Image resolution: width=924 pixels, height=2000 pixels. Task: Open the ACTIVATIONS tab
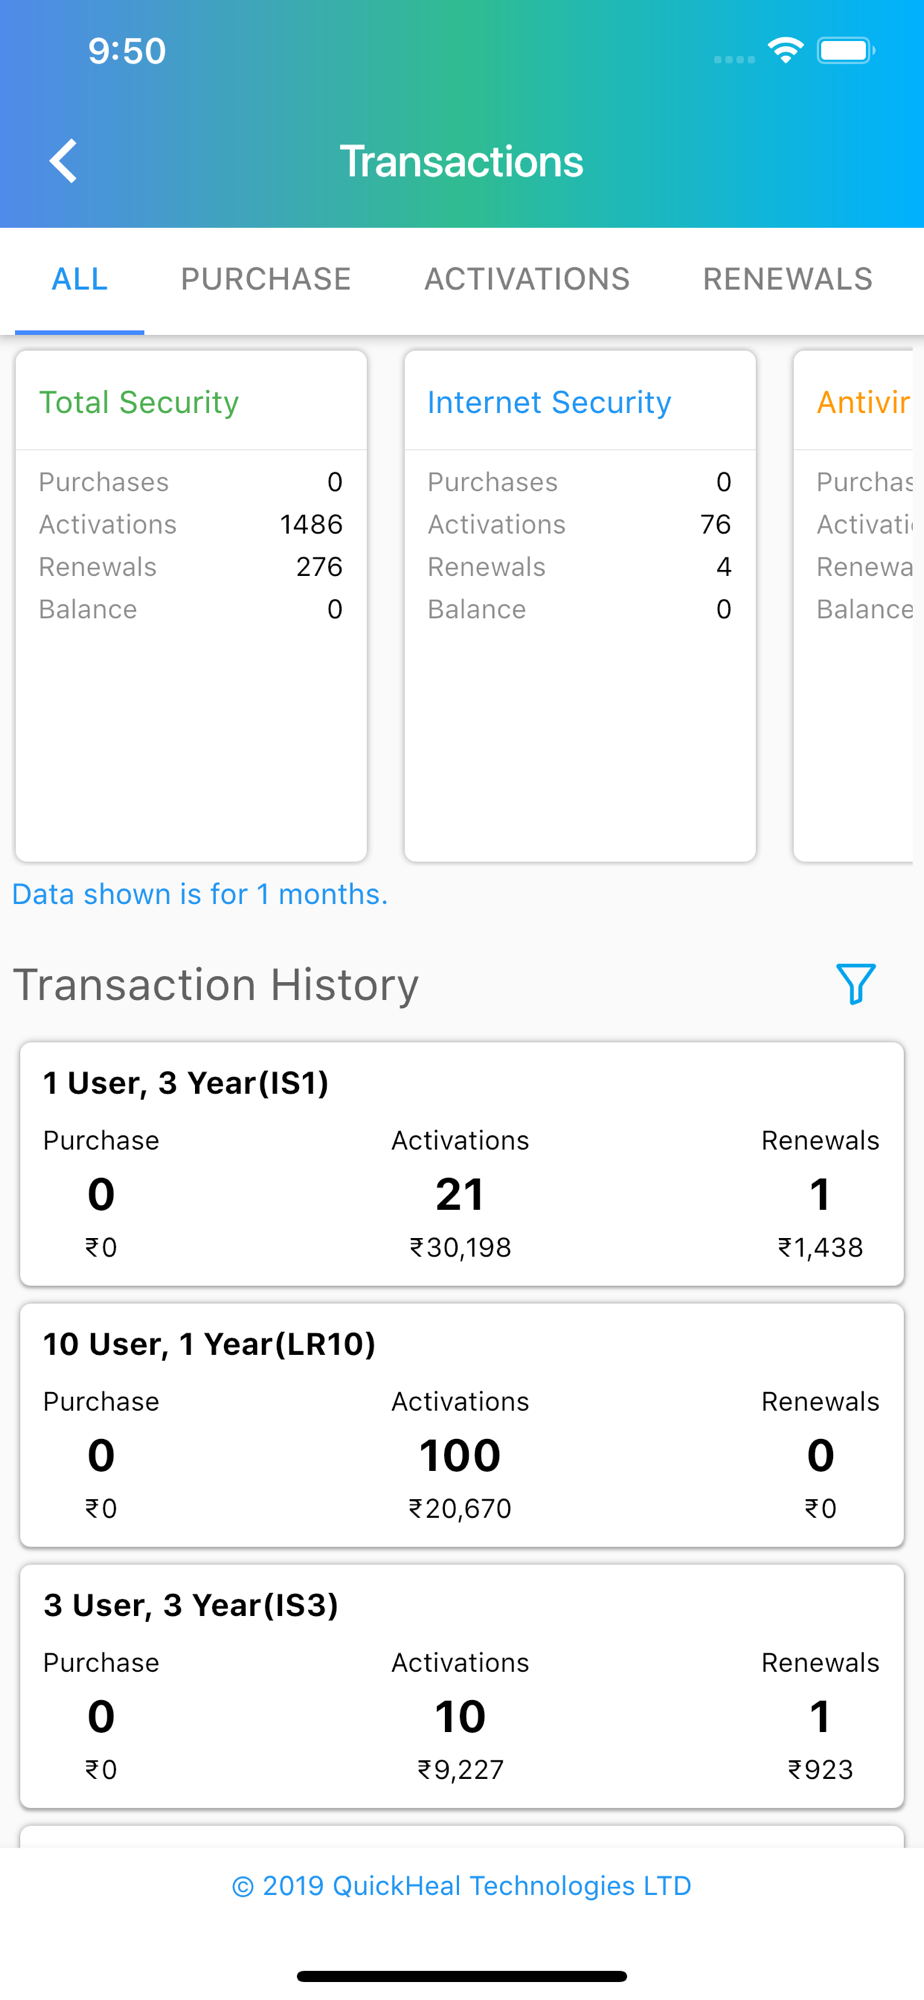(527, 279)
